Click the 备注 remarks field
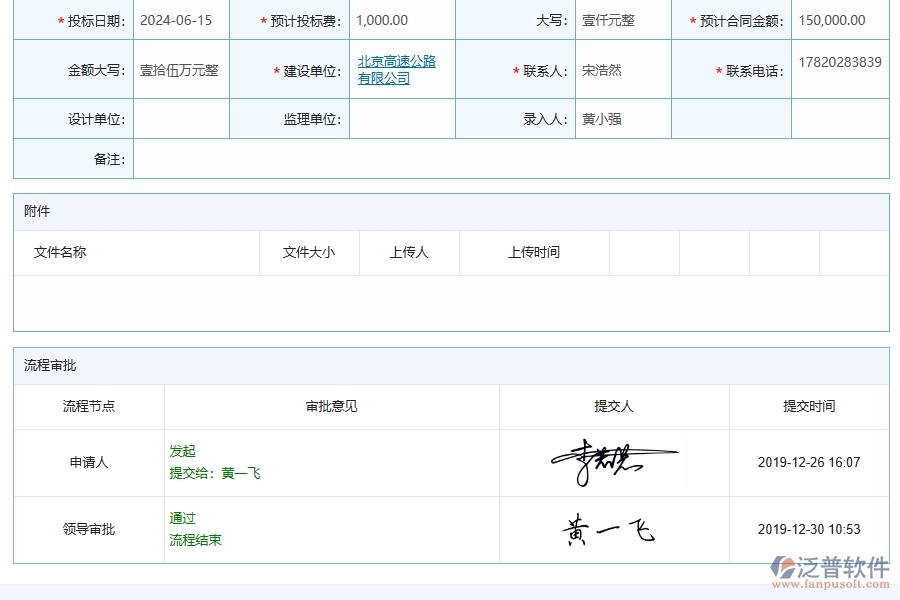Image resolution: width=900 pixels, height=600 pixels. point(500,159)
